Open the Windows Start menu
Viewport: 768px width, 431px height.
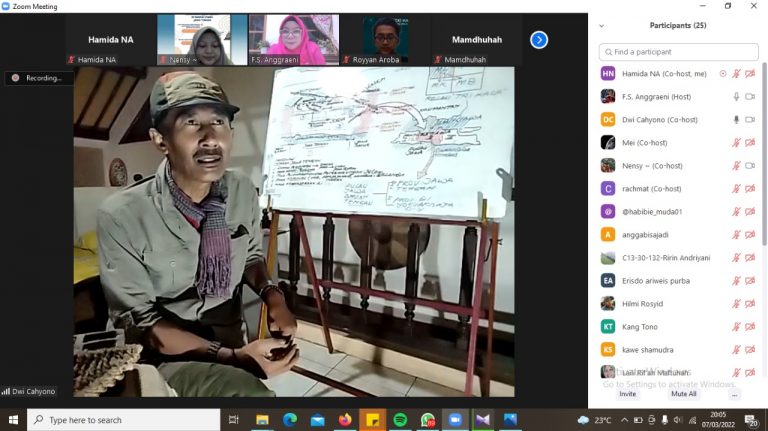click(13, 420)
